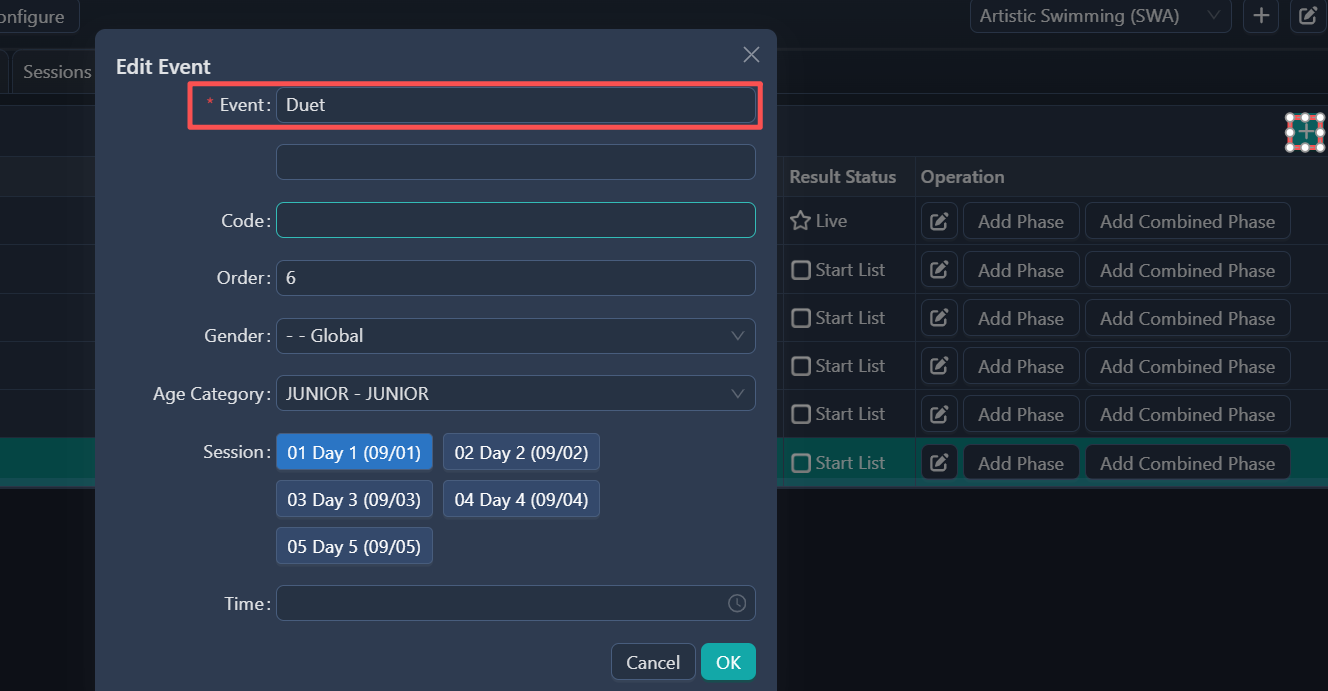
Task: Pick session 05 Day 5 (09/05)
Action: (354, 546)
